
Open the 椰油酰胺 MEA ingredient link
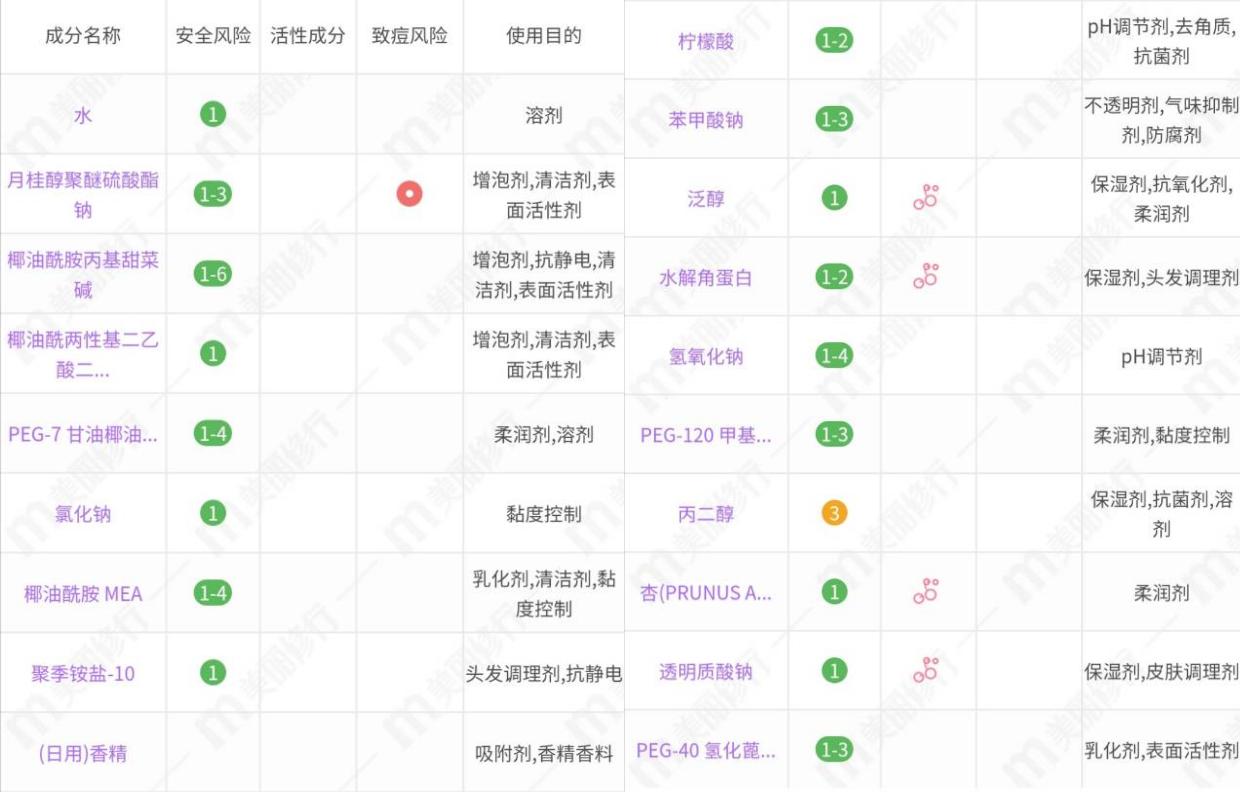(83, 593)
